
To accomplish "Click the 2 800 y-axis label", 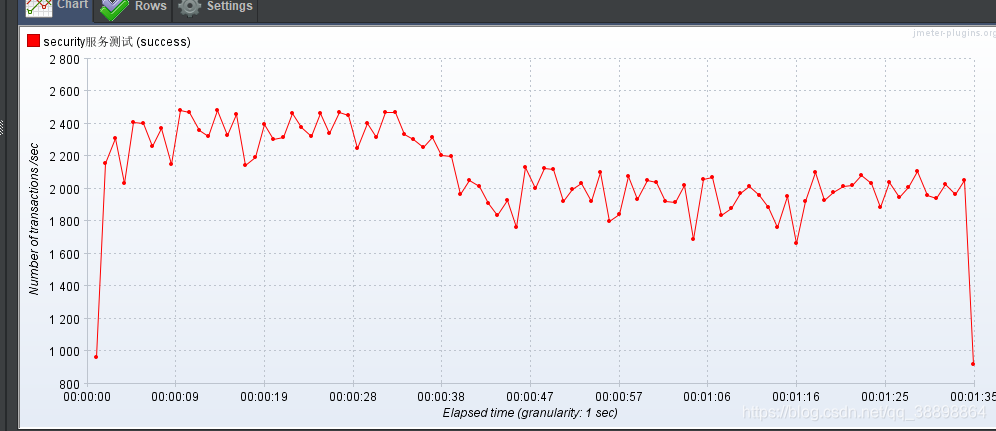I will click(63, 59).
